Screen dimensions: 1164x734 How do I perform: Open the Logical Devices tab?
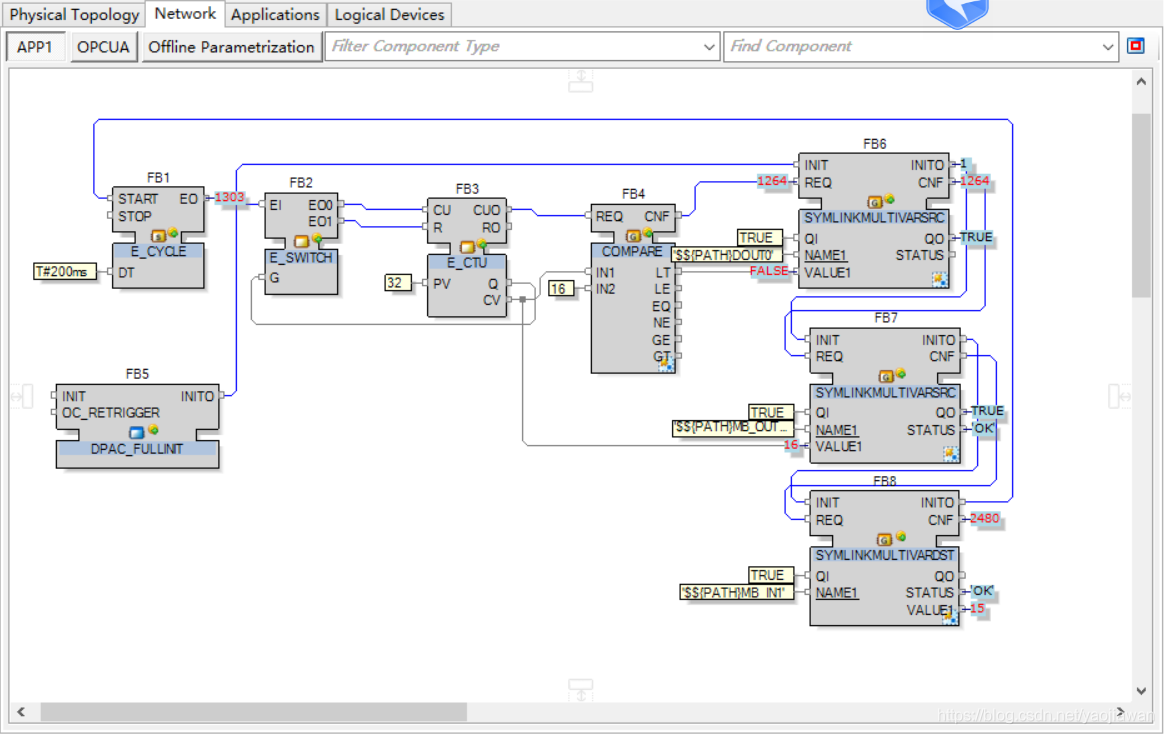pos(389,15)
